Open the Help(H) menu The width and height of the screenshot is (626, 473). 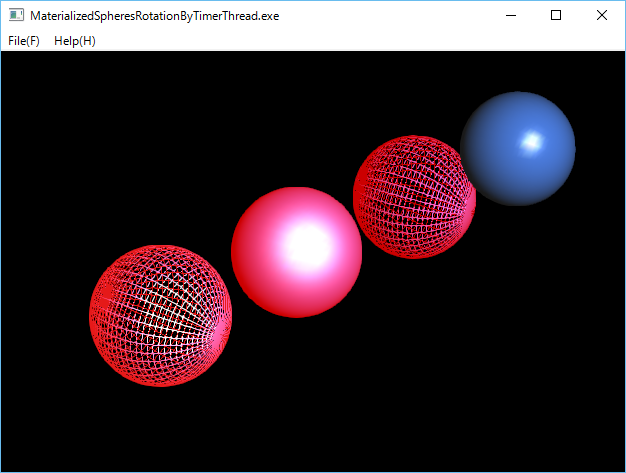click(x=75, y=41)
